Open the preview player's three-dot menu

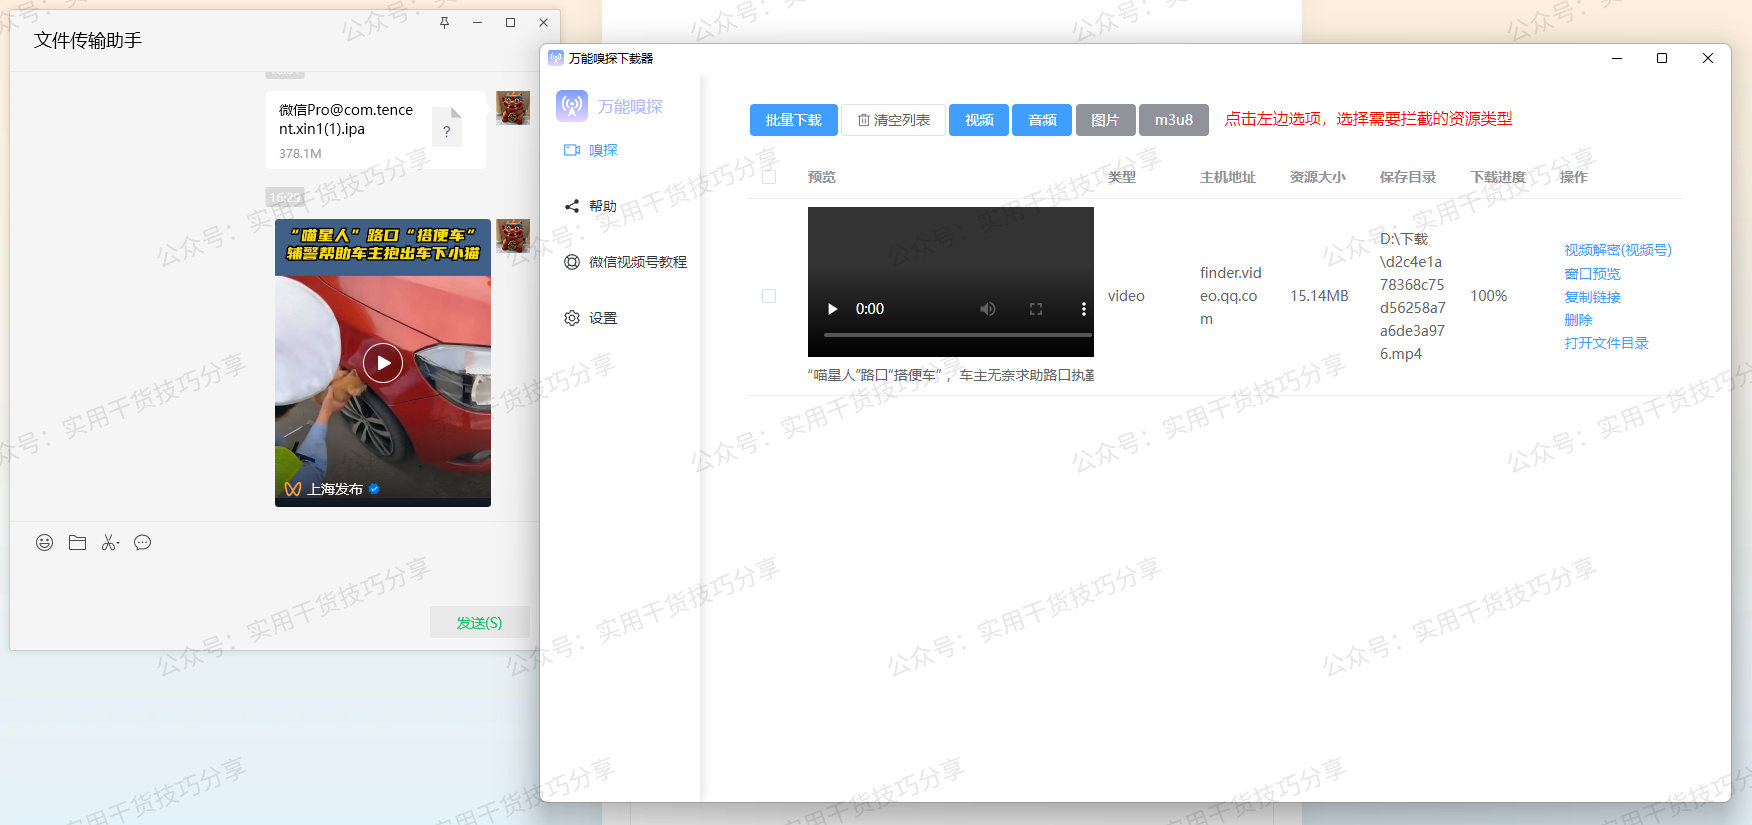tap(1083, 309)
